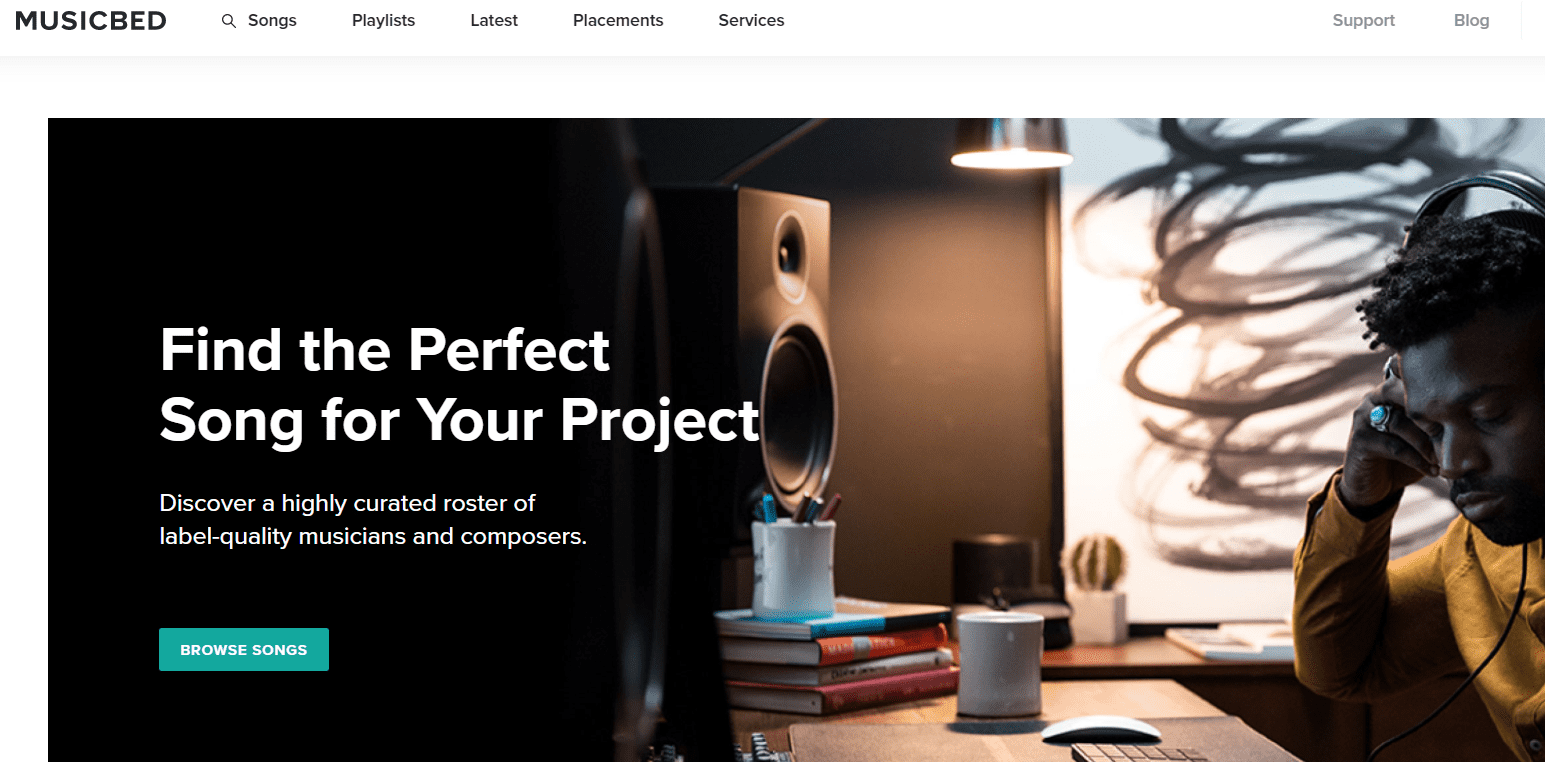This screenshot has width=1545, height=762.
Task: Click the subtitle about label-quality musicians
Action: tap(373, 519)
